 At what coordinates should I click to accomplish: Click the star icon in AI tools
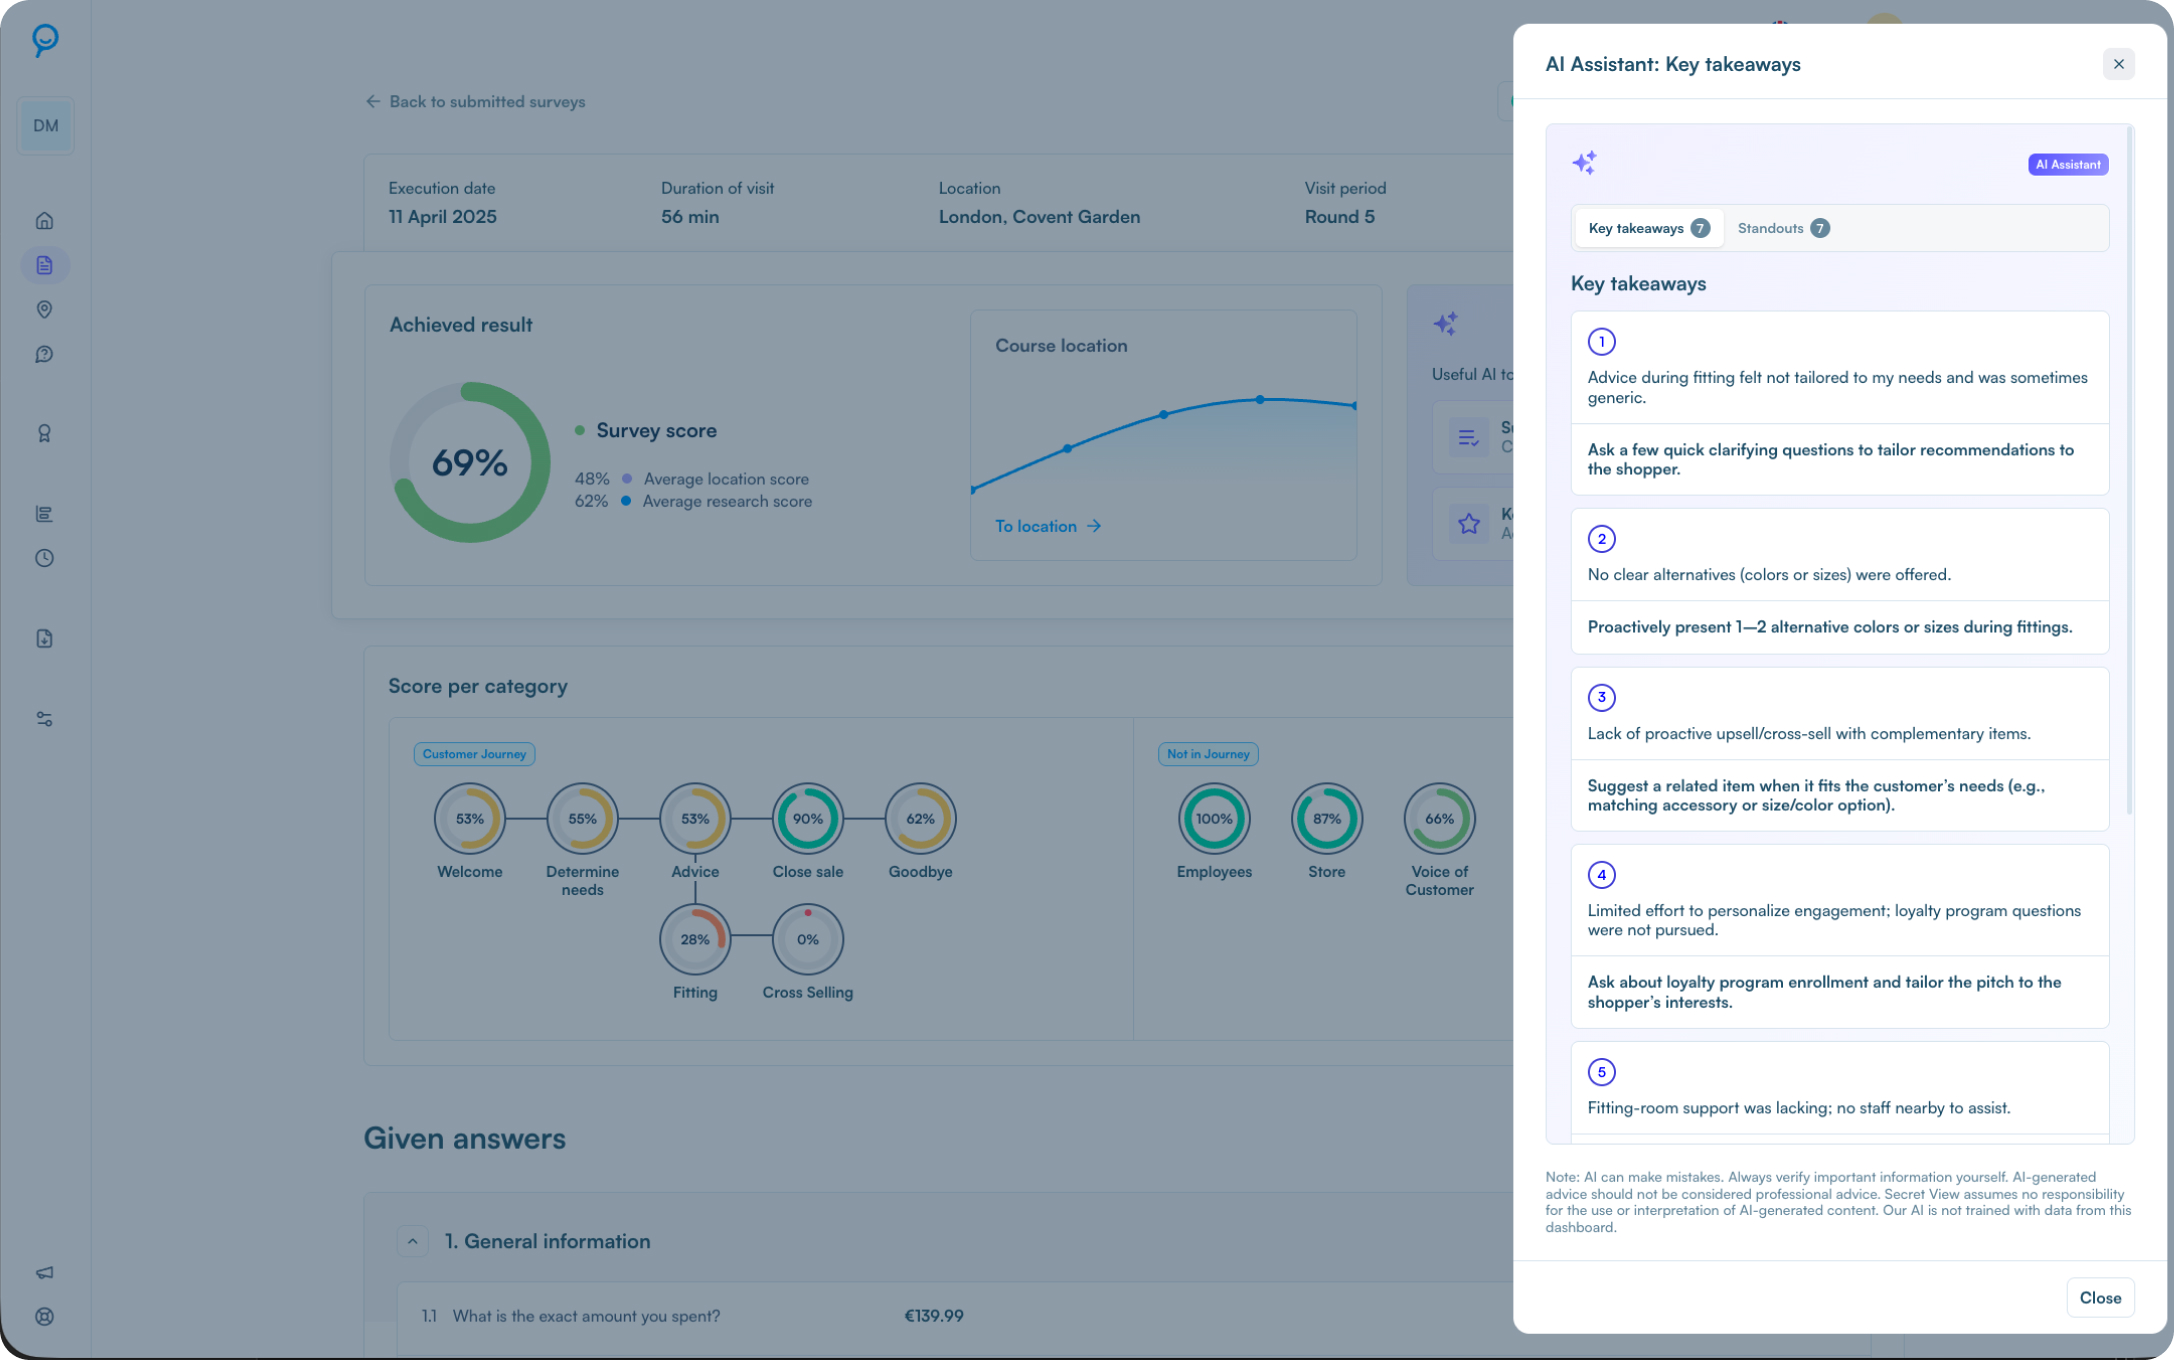1468,523
